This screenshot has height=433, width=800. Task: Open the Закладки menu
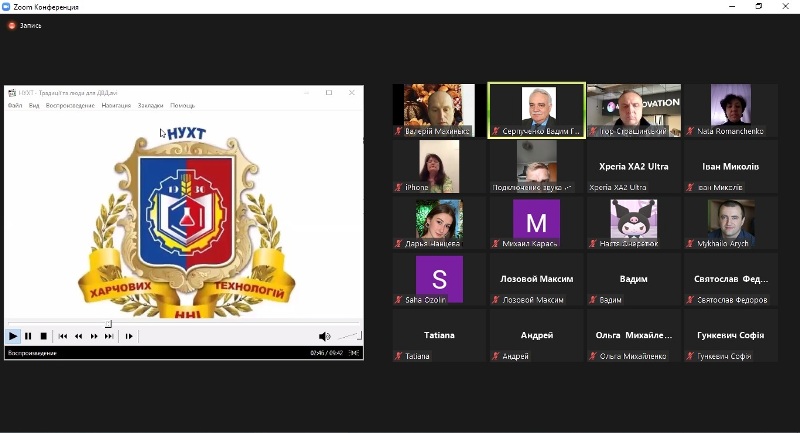pos(150,106)
